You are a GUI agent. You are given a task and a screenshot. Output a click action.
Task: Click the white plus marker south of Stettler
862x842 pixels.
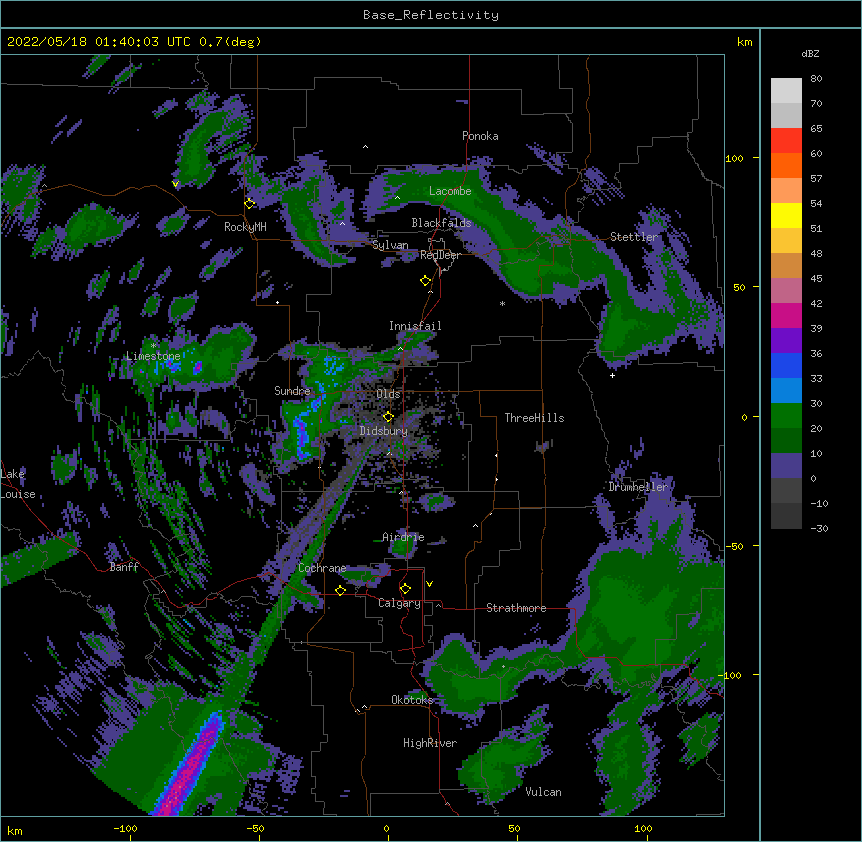tap(612, 375)
